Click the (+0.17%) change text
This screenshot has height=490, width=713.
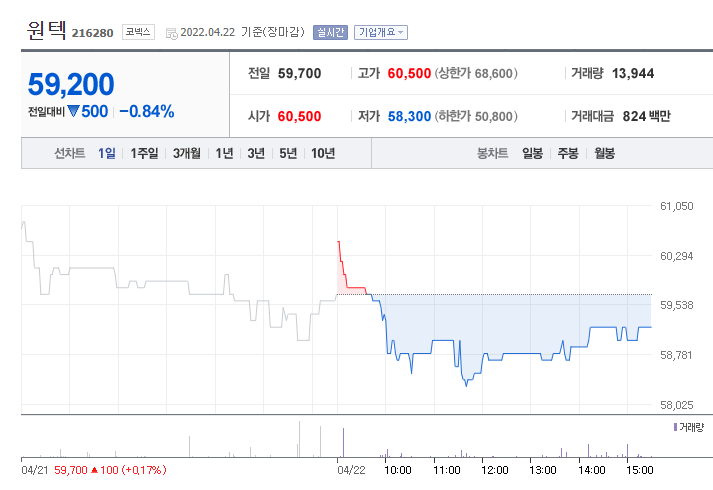(144, 470)
